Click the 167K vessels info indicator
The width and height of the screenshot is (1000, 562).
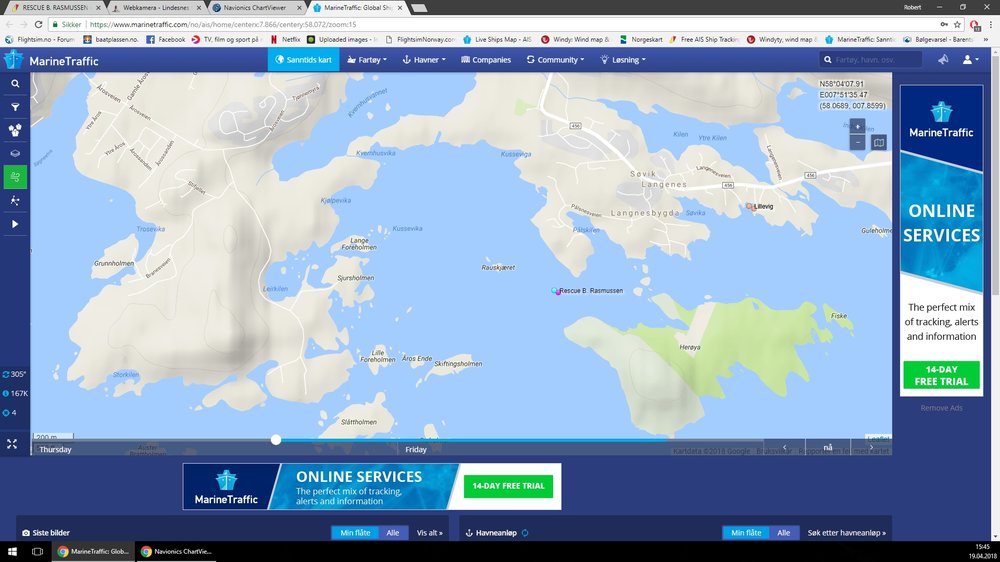tap(15, 394)
